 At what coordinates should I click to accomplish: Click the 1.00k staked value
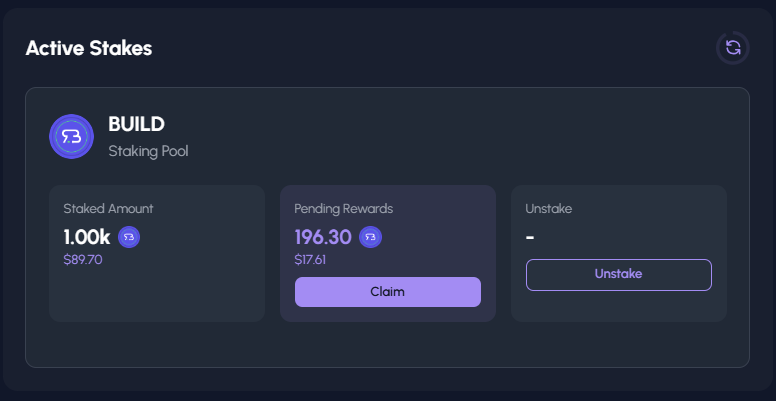pos(87,237)
